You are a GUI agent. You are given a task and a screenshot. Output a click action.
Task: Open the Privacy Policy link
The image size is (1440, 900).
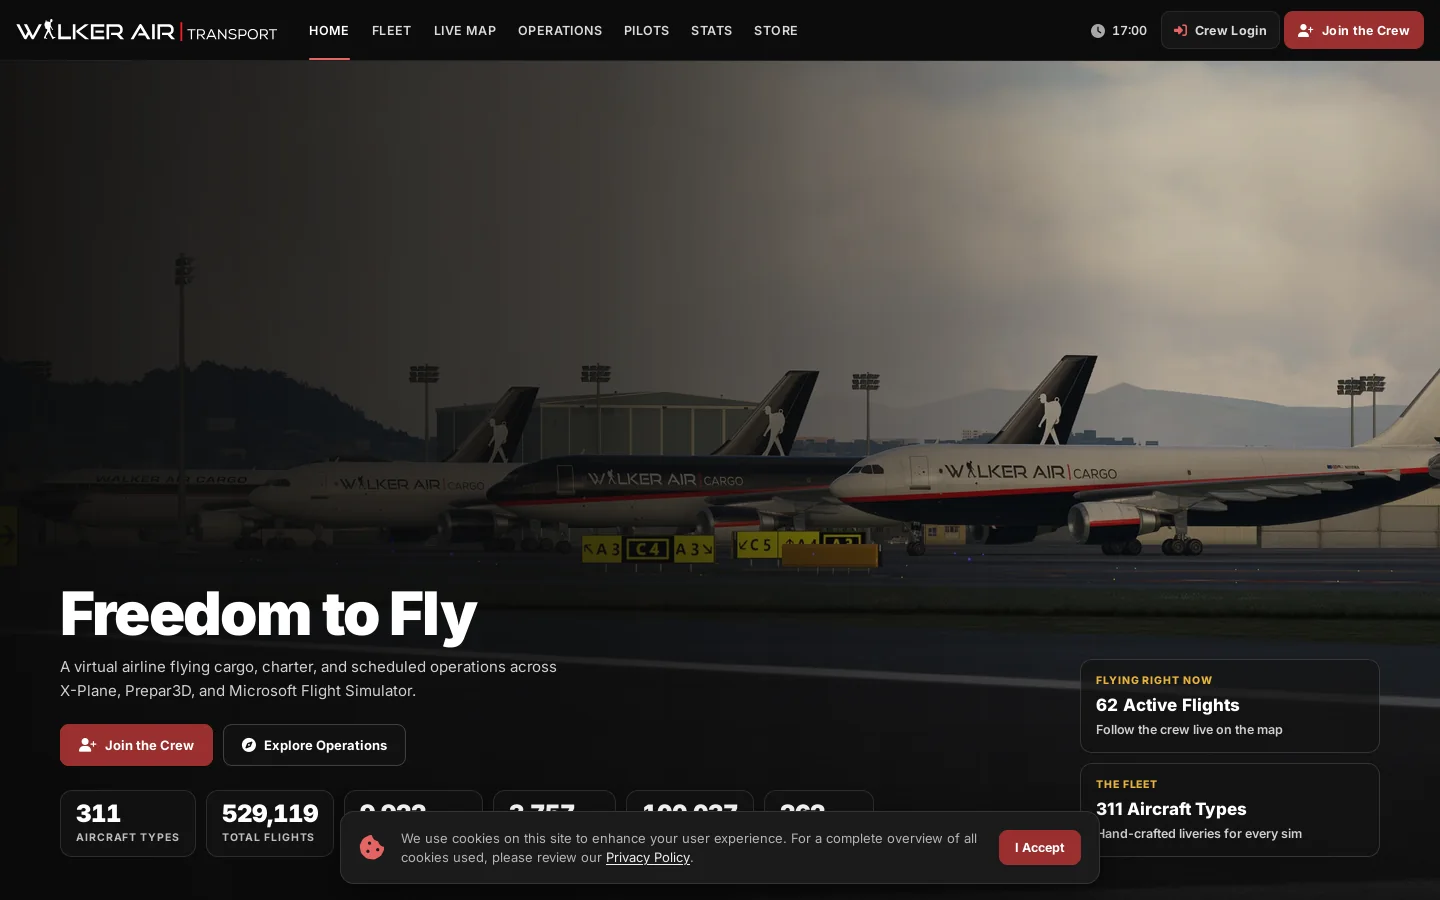pyautogui.click(x=648, y=857)
